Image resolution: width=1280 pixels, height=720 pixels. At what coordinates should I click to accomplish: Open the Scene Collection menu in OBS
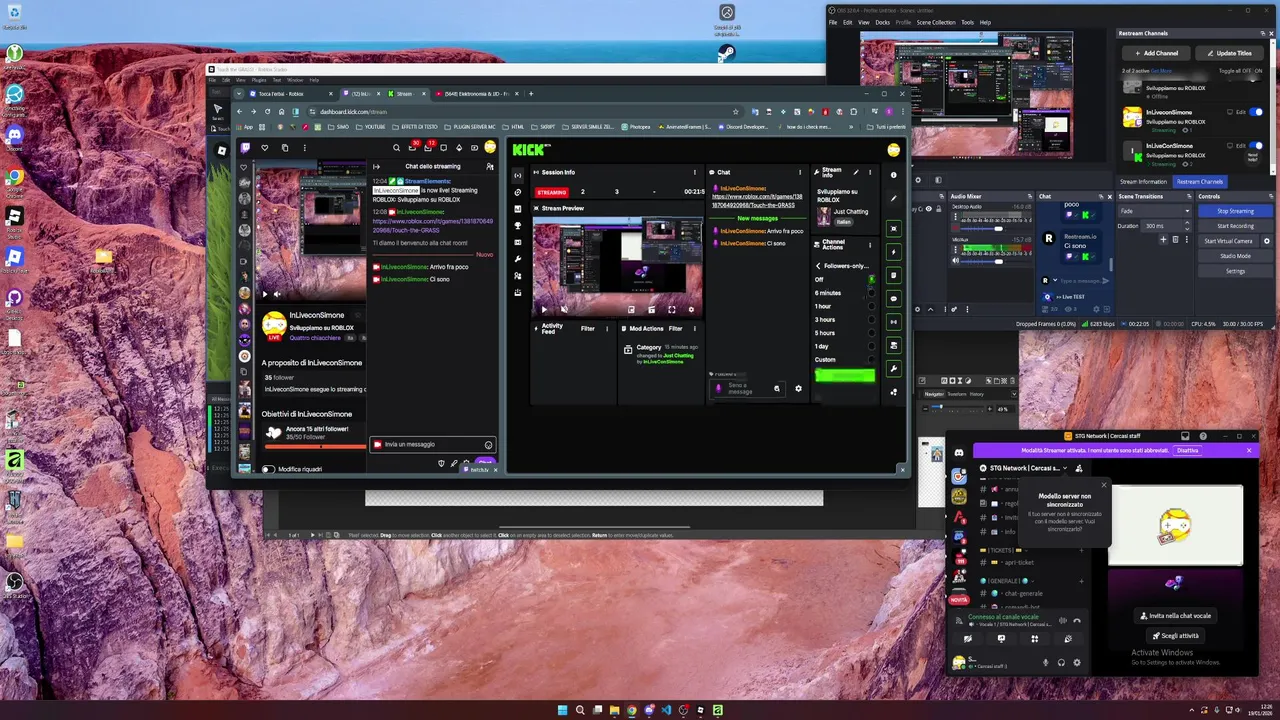(x=936, y=22)
